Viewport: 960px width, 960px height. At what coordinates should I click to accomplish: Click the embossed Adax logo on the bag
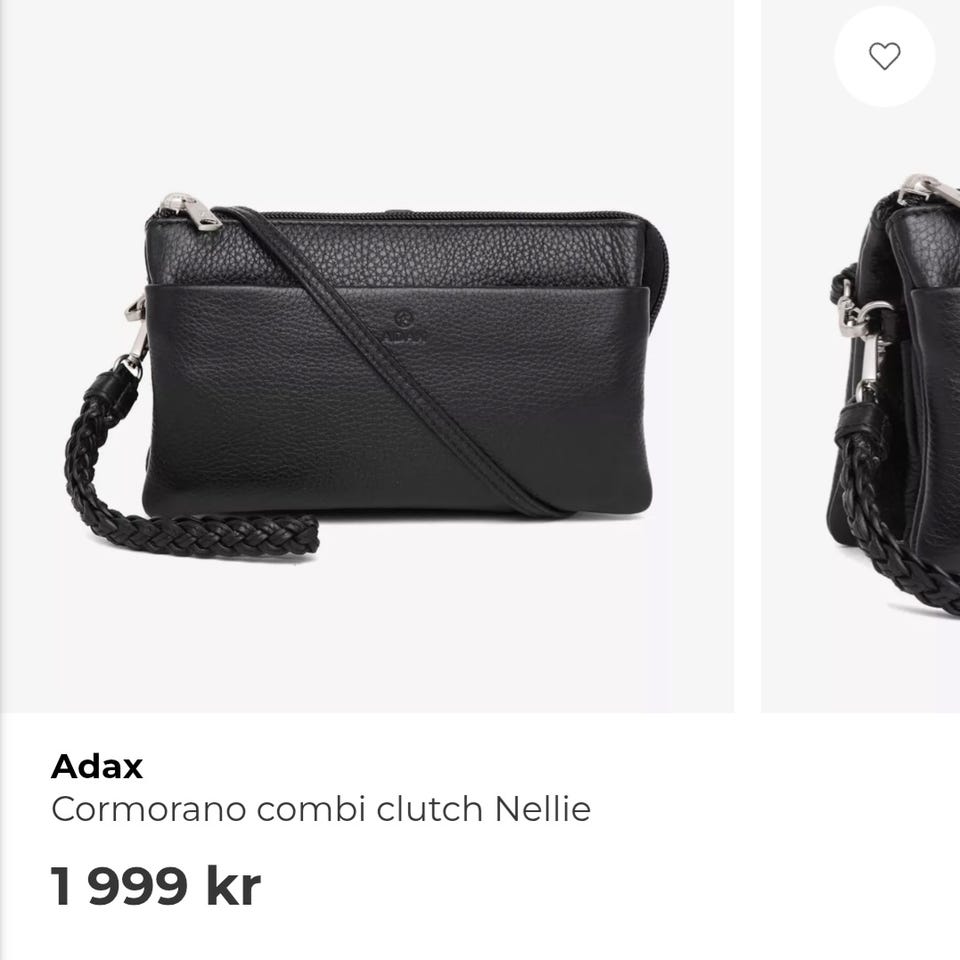402,328
